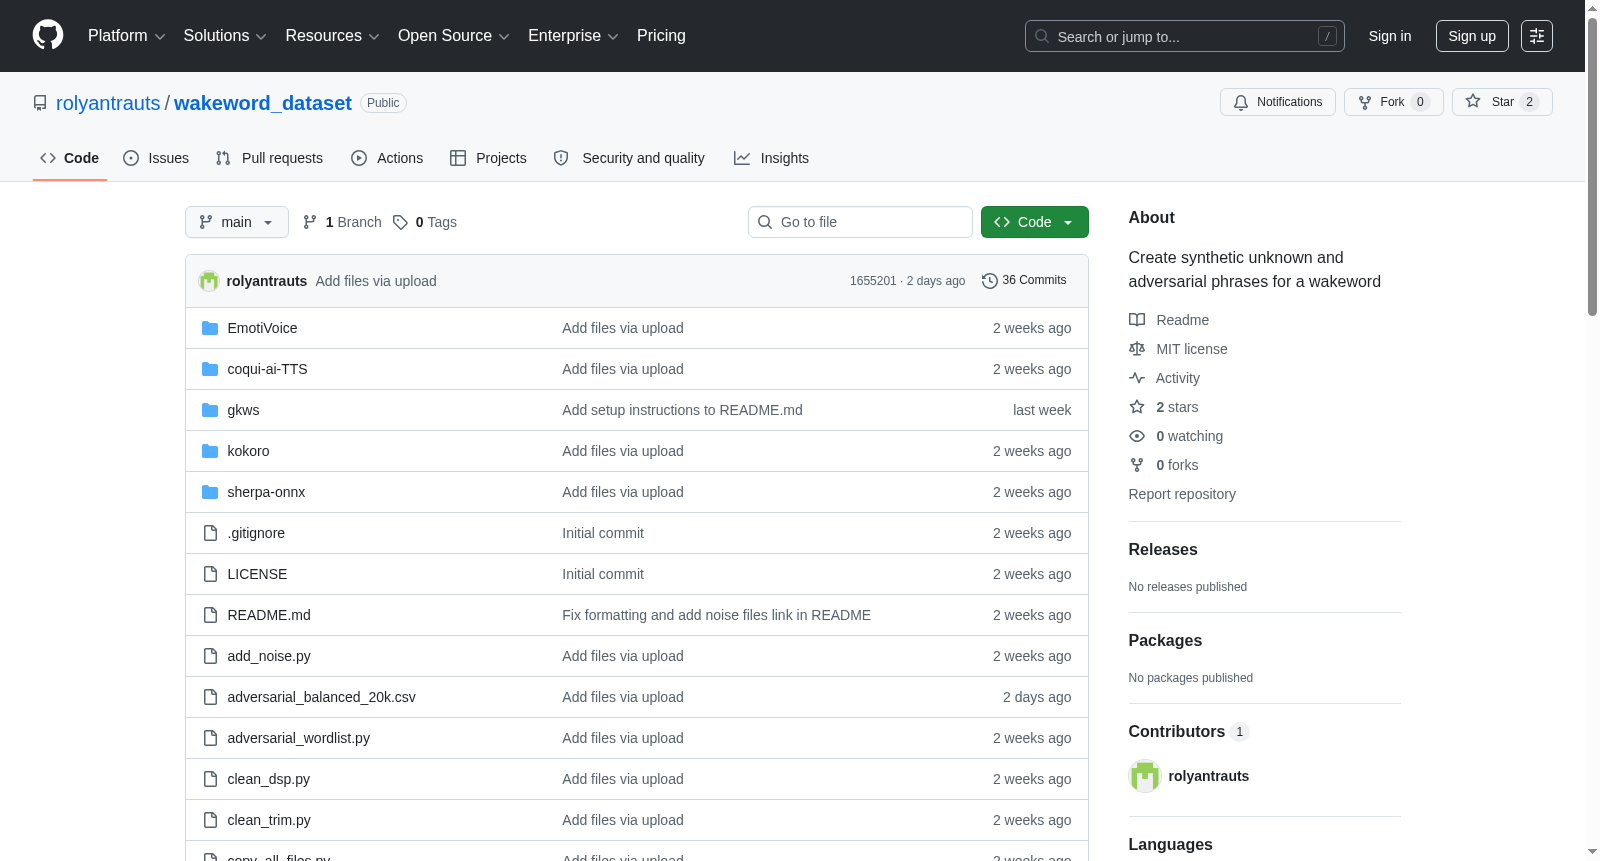Screen dimensions: 1600x861
Task: Open the Releases heading link
Action: coord(1163,550)
